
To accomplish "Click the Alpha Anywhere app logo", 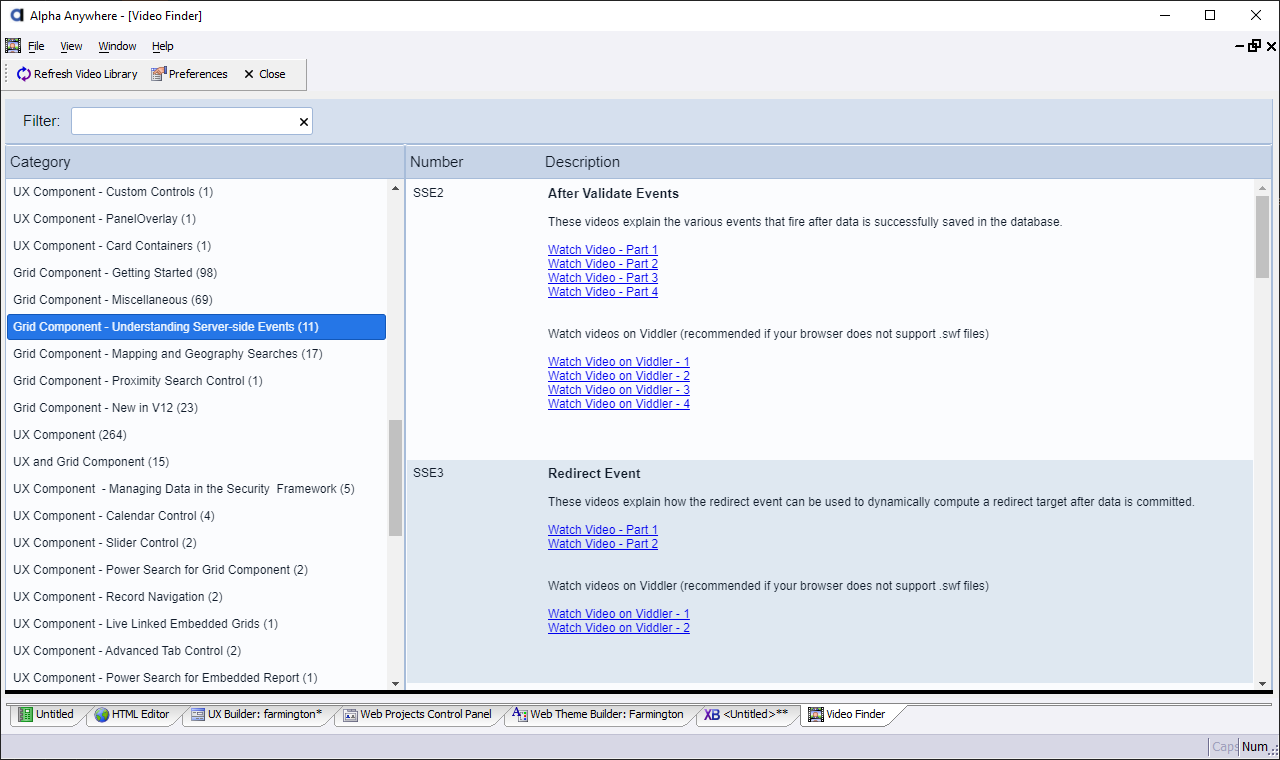I will tap(16, 16).
